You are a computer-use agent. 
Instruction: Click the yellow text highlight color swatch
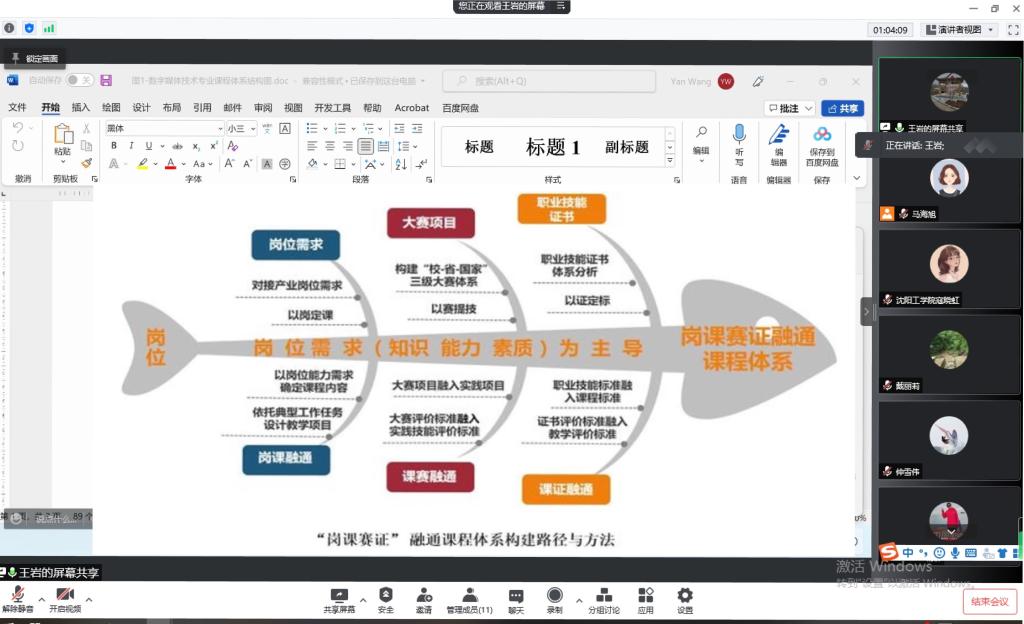142,164
